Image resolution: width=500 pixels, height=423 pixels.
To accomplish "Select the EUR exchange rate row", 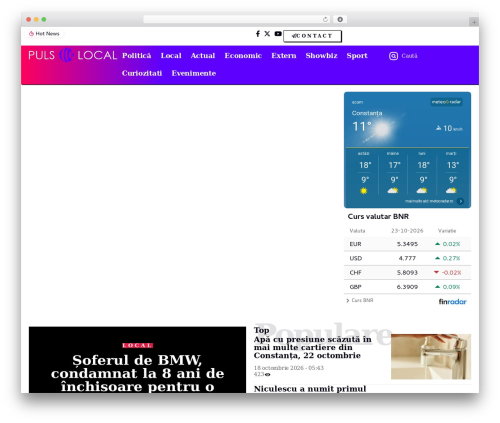I will [x=407, y=244].
